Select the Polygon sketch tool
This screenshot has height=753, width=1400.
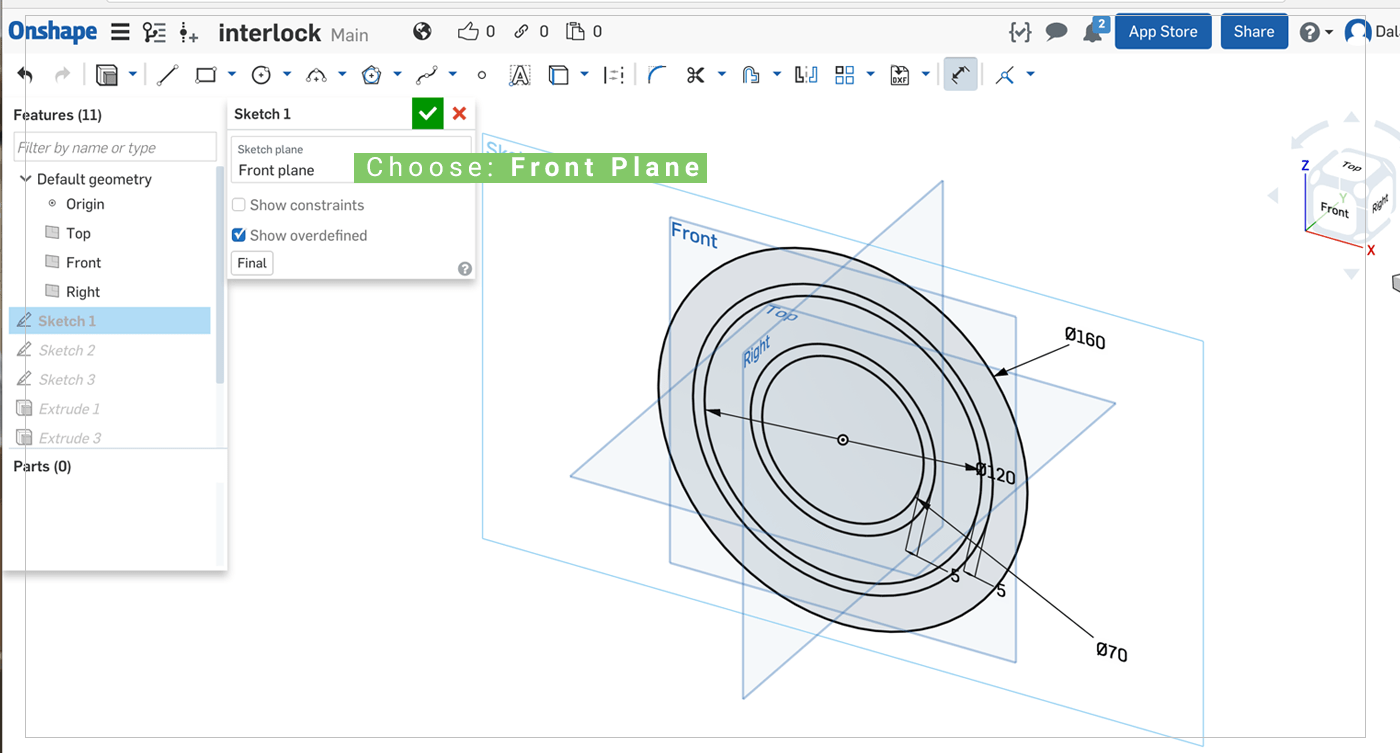click(371, 75)
